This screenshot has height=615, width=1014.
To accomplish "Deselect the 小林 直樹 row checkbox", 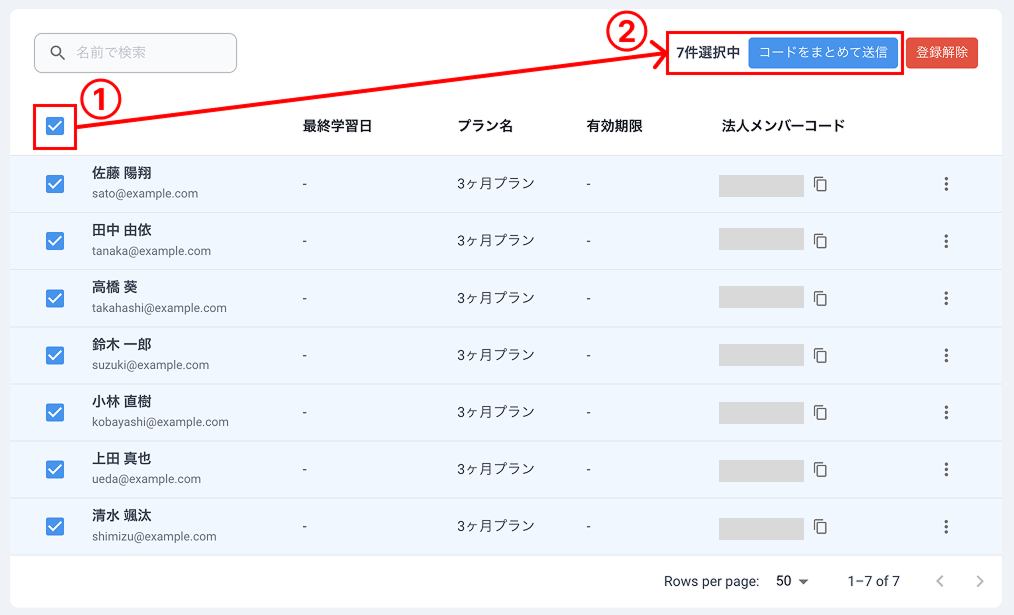I will 55,412.
